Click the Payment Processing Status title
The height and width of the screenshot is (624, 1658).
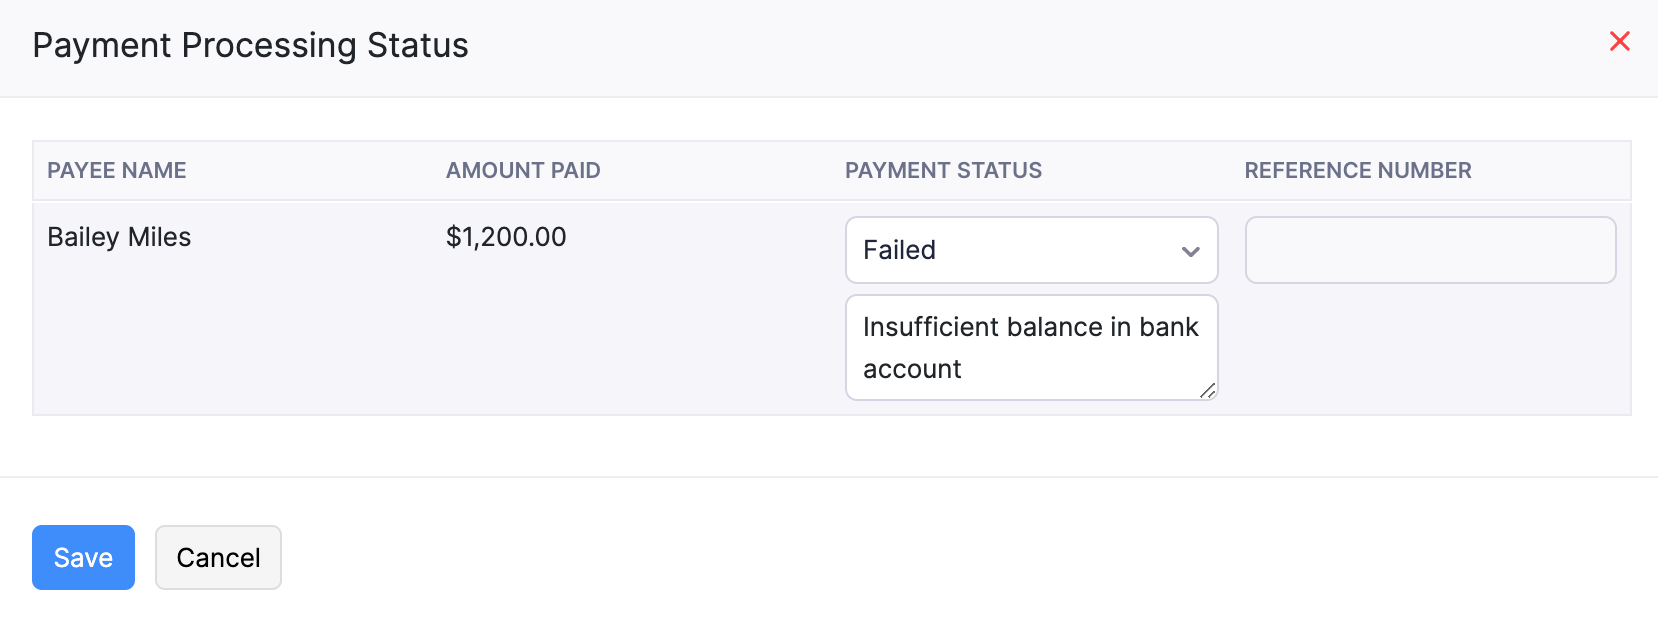point(250,45)
